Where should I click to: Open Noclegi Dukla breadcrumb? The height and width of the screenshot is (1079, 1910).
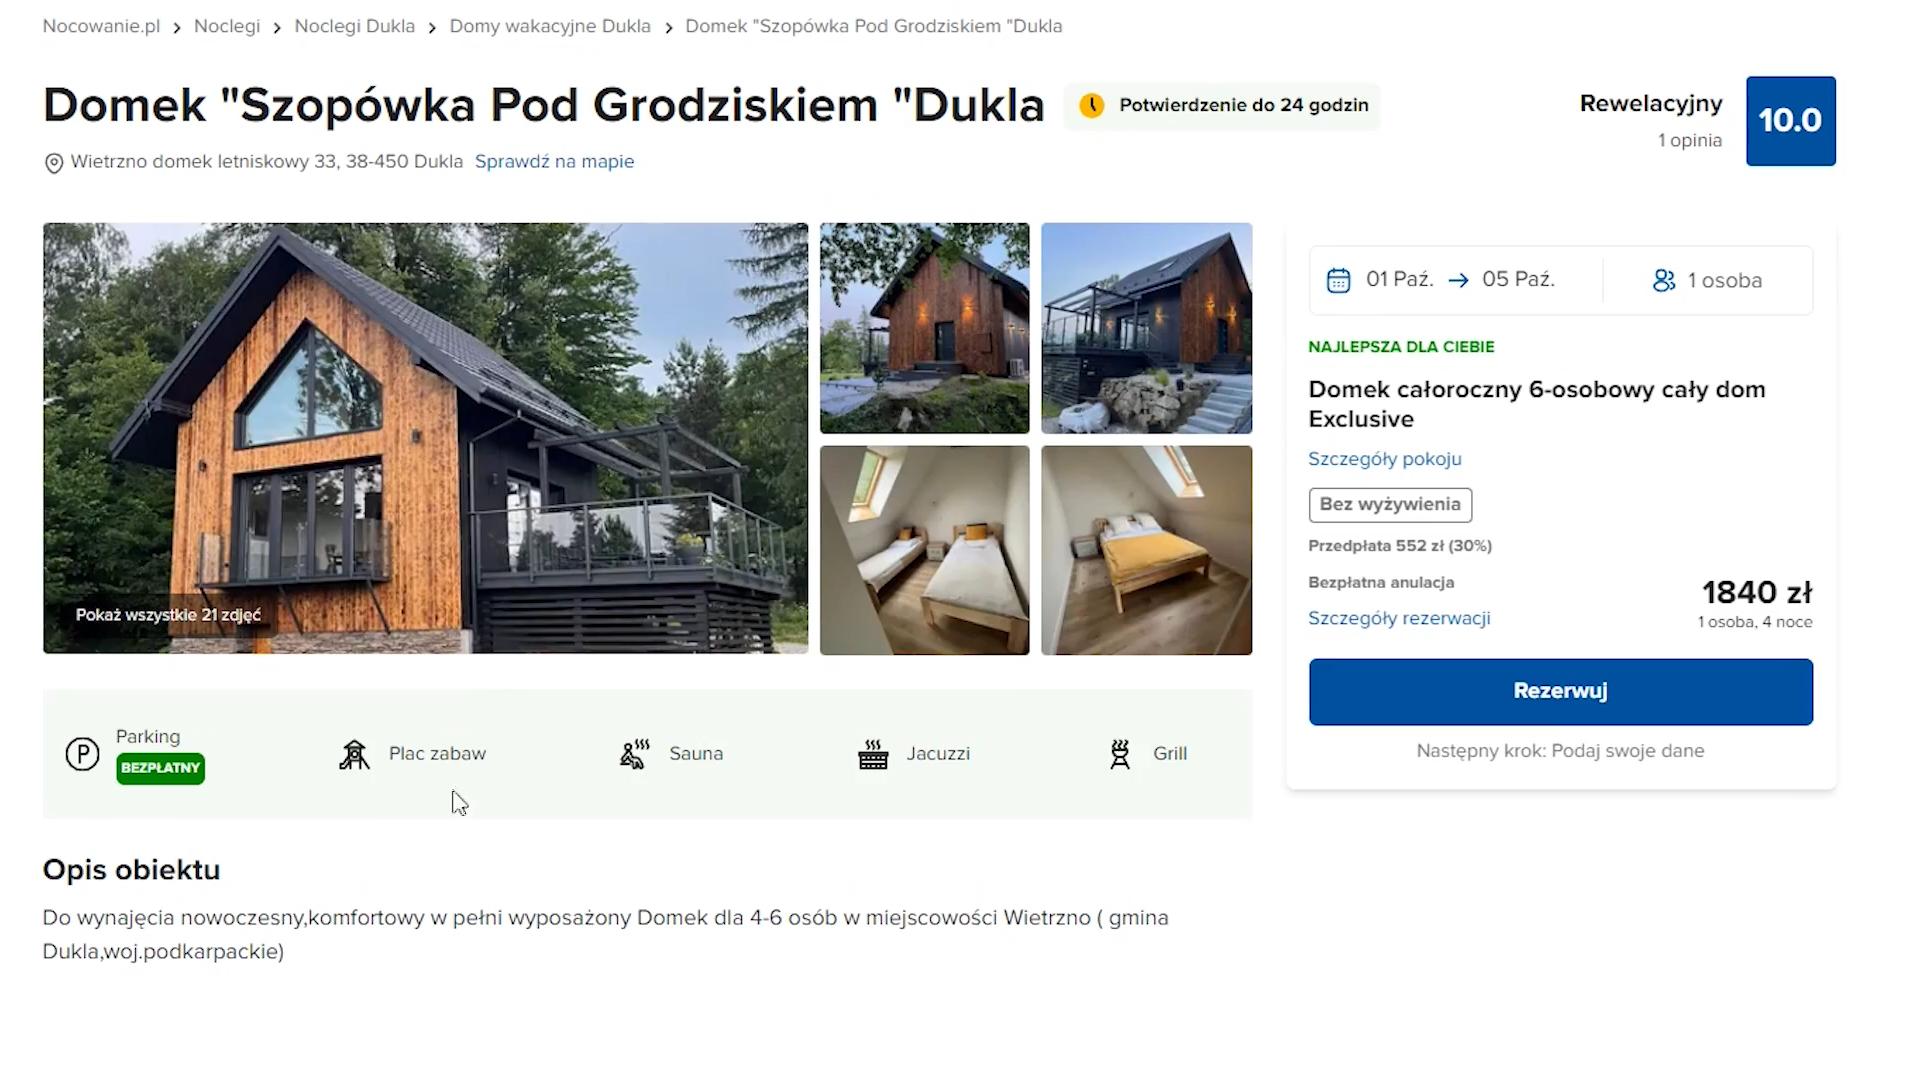pyautogui.click(x=354, y=26)
